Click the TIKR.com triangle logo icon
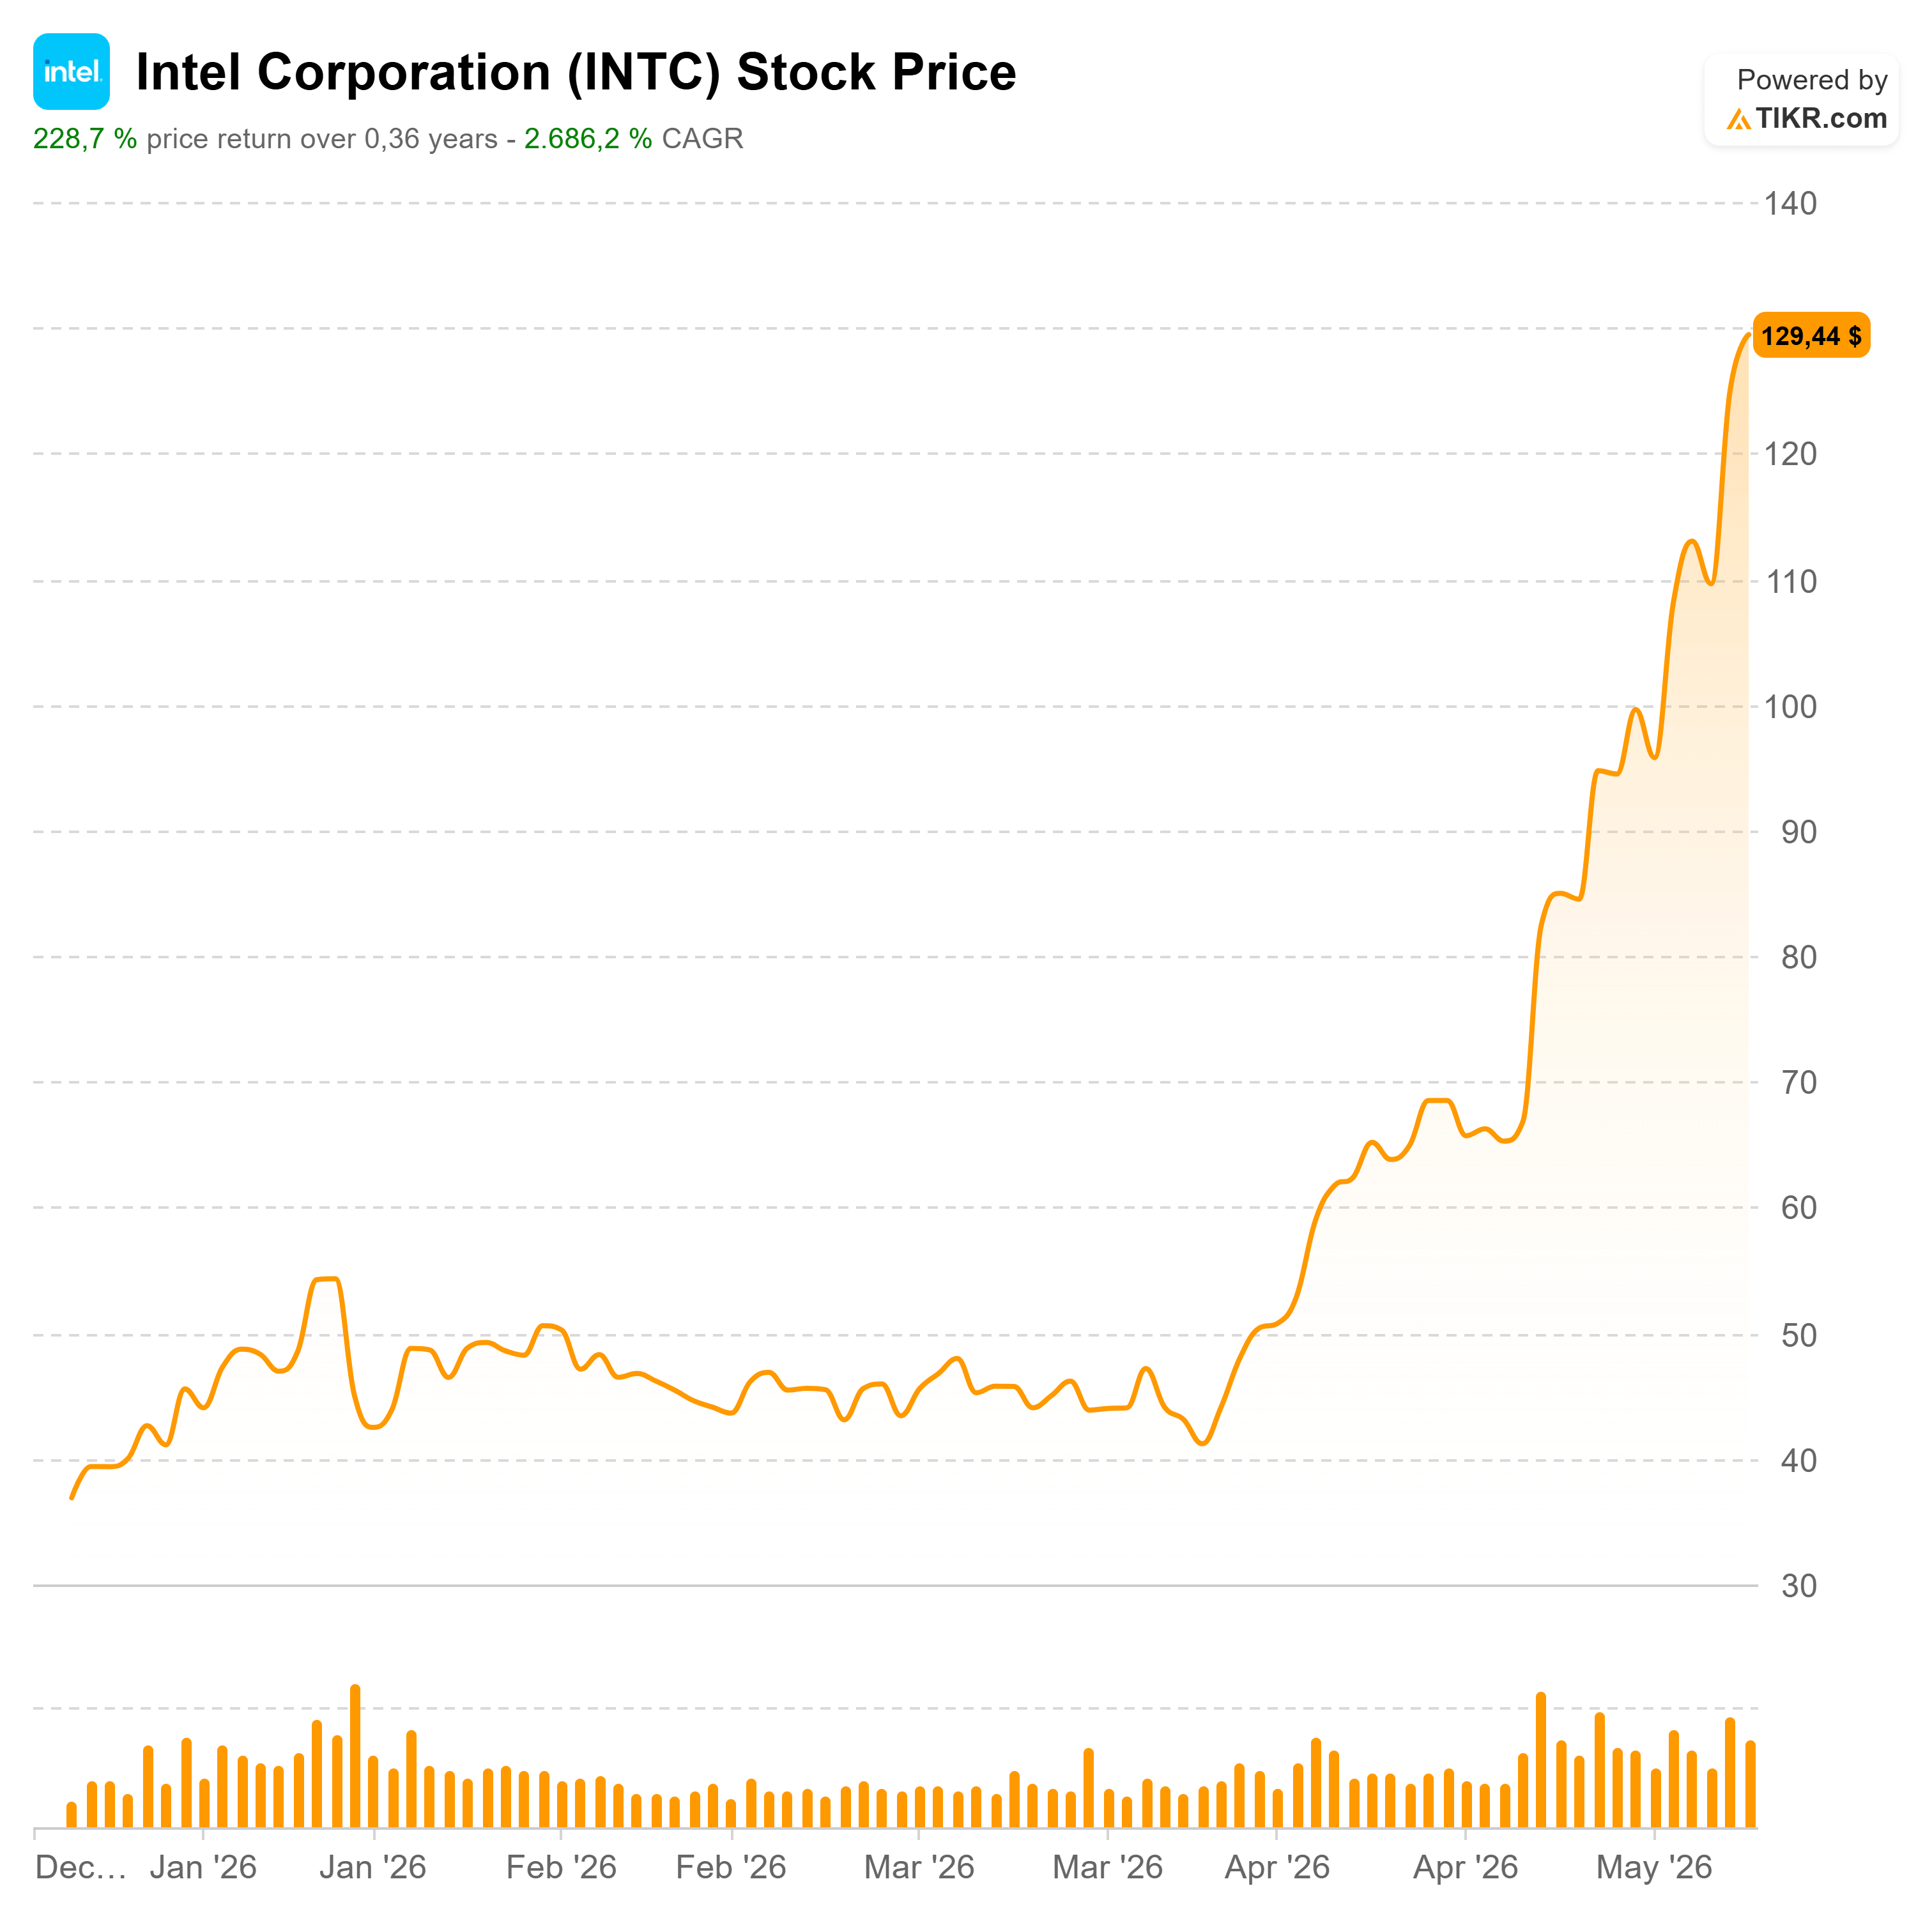 pyautogui.click(x=1738, y=119)
